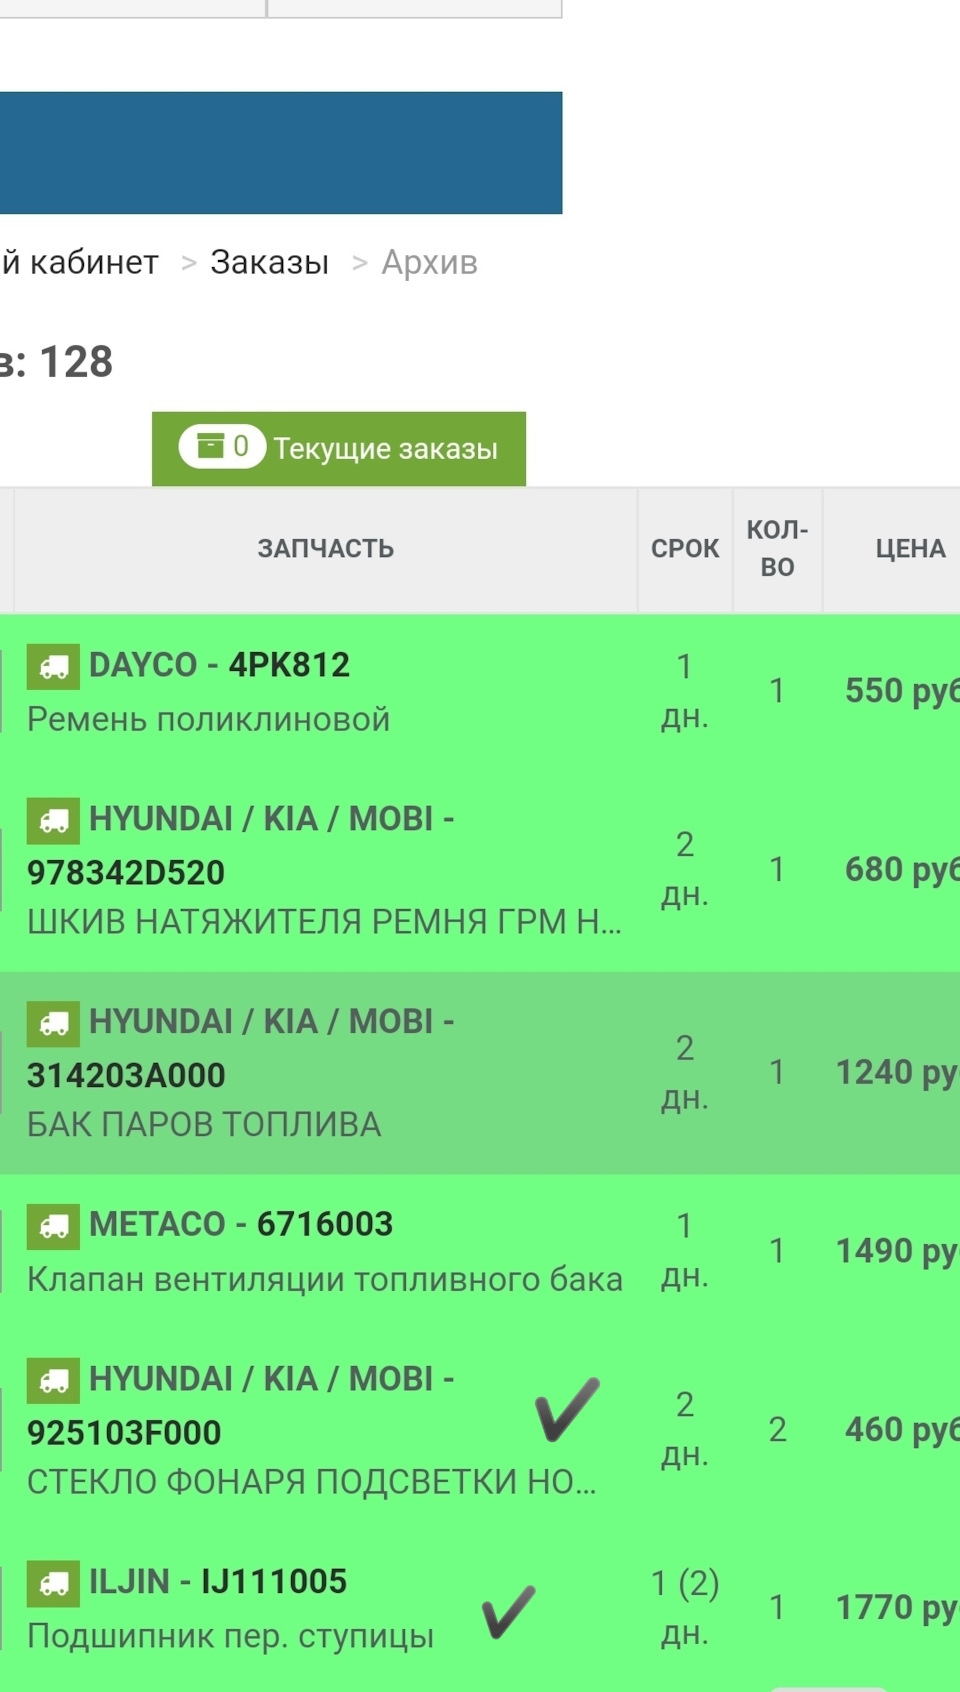
Task: Click the truck icon on the 314203A000 row
Action: [53, 1022]
